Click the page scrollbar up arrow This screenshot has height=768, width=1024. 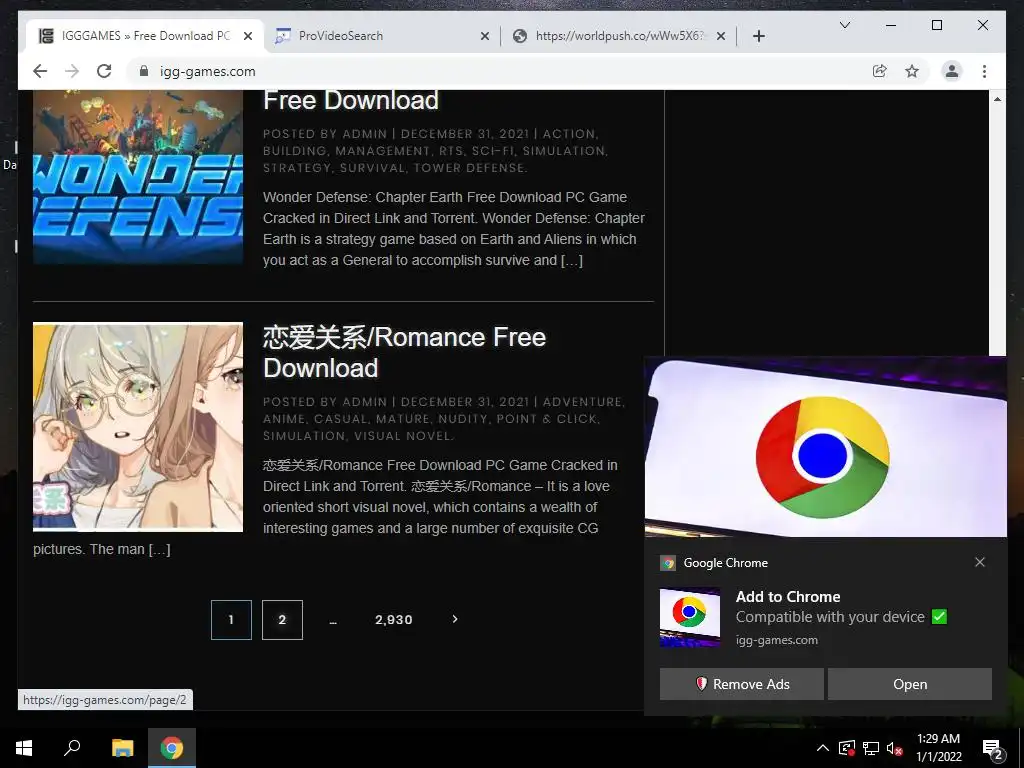pyautogui.click(x=997, y=99)
